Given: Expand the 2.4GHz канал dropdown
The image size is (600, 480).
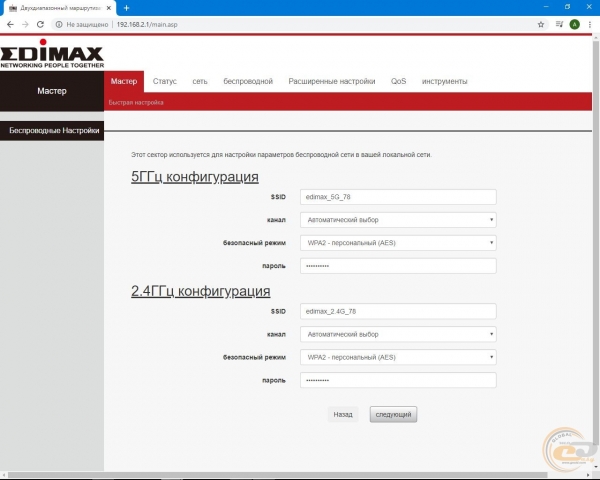Looking at the screenshot, I should 398,334.
